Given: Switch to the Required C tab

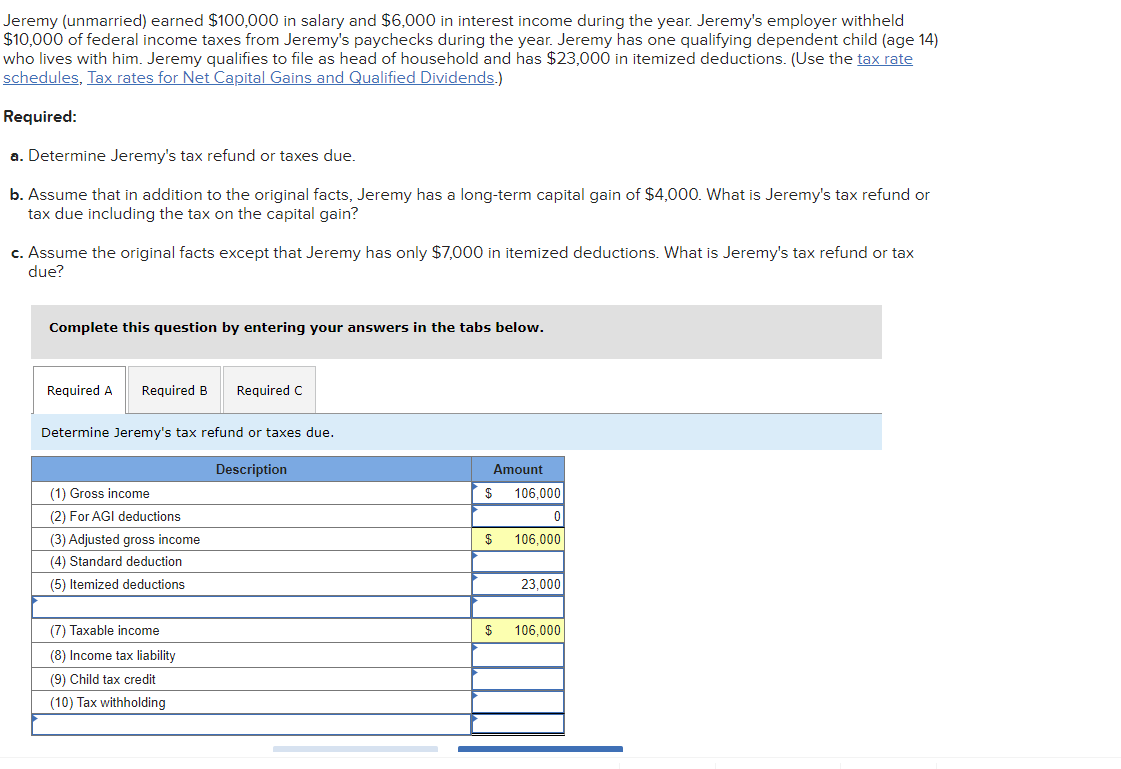Looking at the screenshot, I should pyautogui.click(x=269, y=390).
